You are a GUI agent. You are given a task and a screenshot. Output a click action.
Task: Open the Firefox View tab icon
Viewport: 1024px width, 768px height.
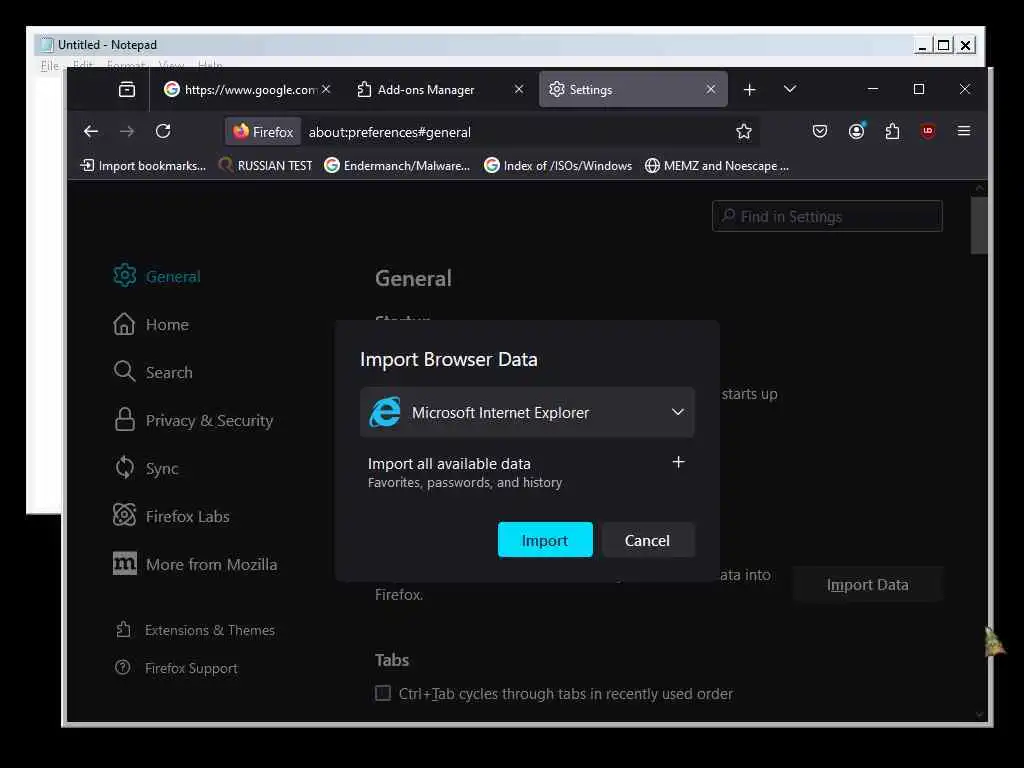pos(127,89)
